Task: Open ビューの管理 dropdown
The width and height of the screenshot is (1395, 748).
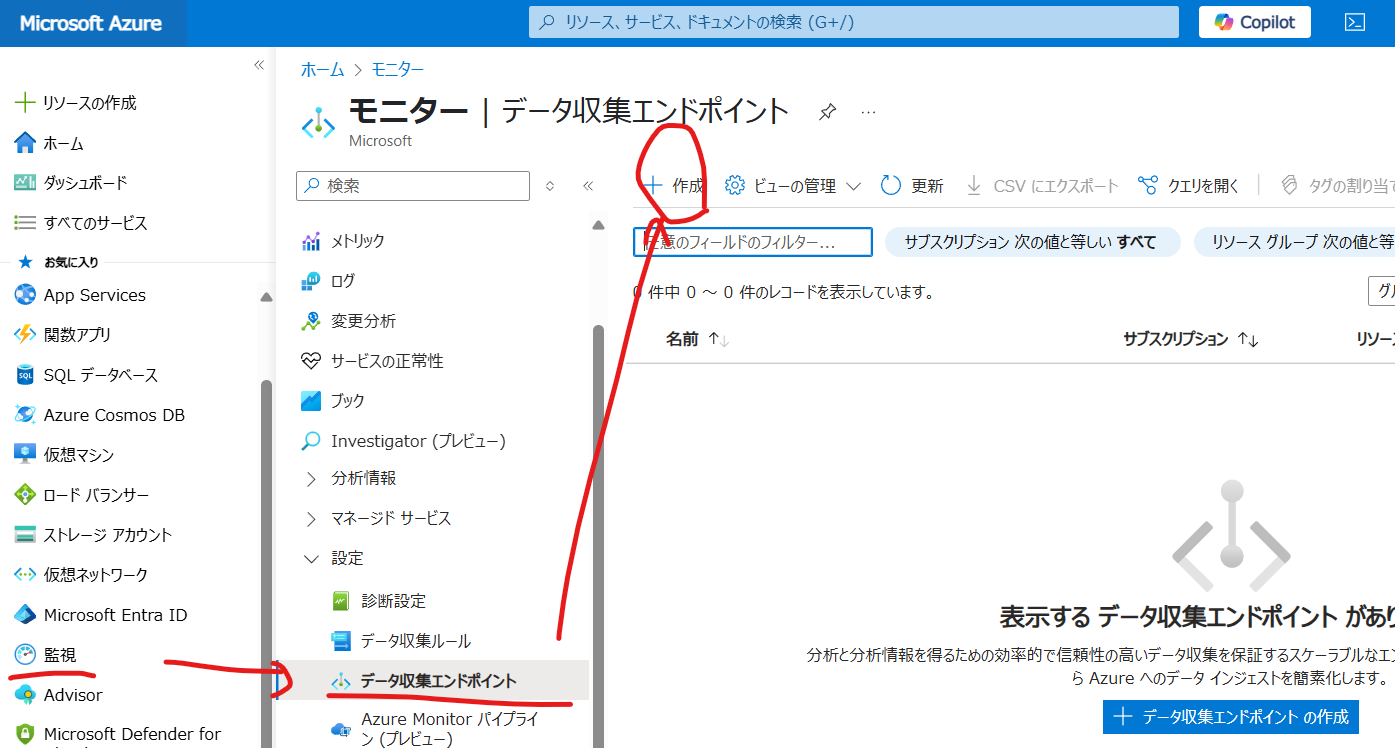Action: [793, 186]
